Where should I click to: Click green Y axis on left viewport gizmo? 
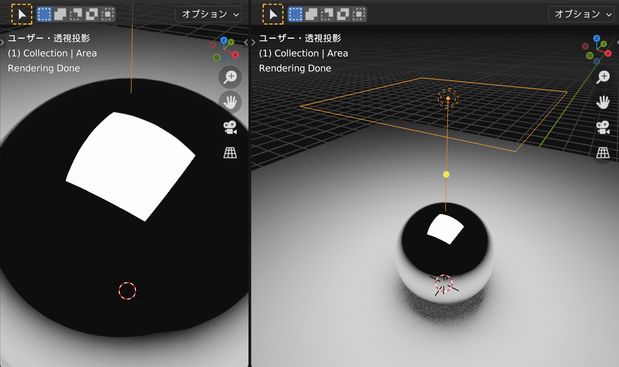click(231, 42)
